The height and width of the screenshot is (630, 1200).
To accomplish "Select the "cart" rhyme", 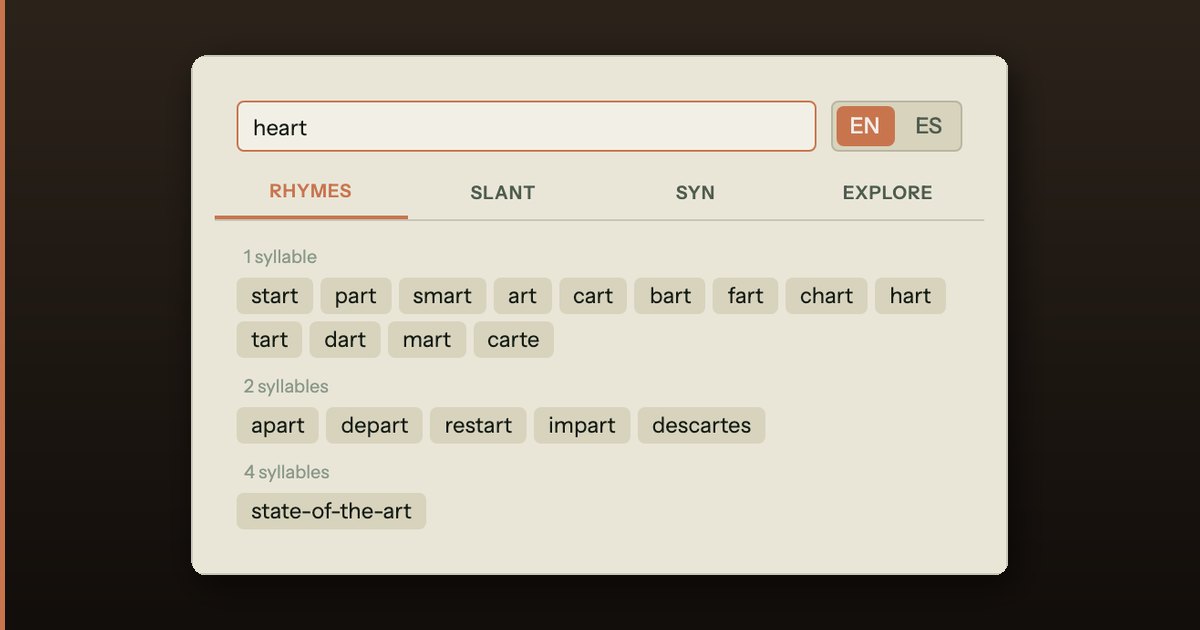I will pos(593,296).
